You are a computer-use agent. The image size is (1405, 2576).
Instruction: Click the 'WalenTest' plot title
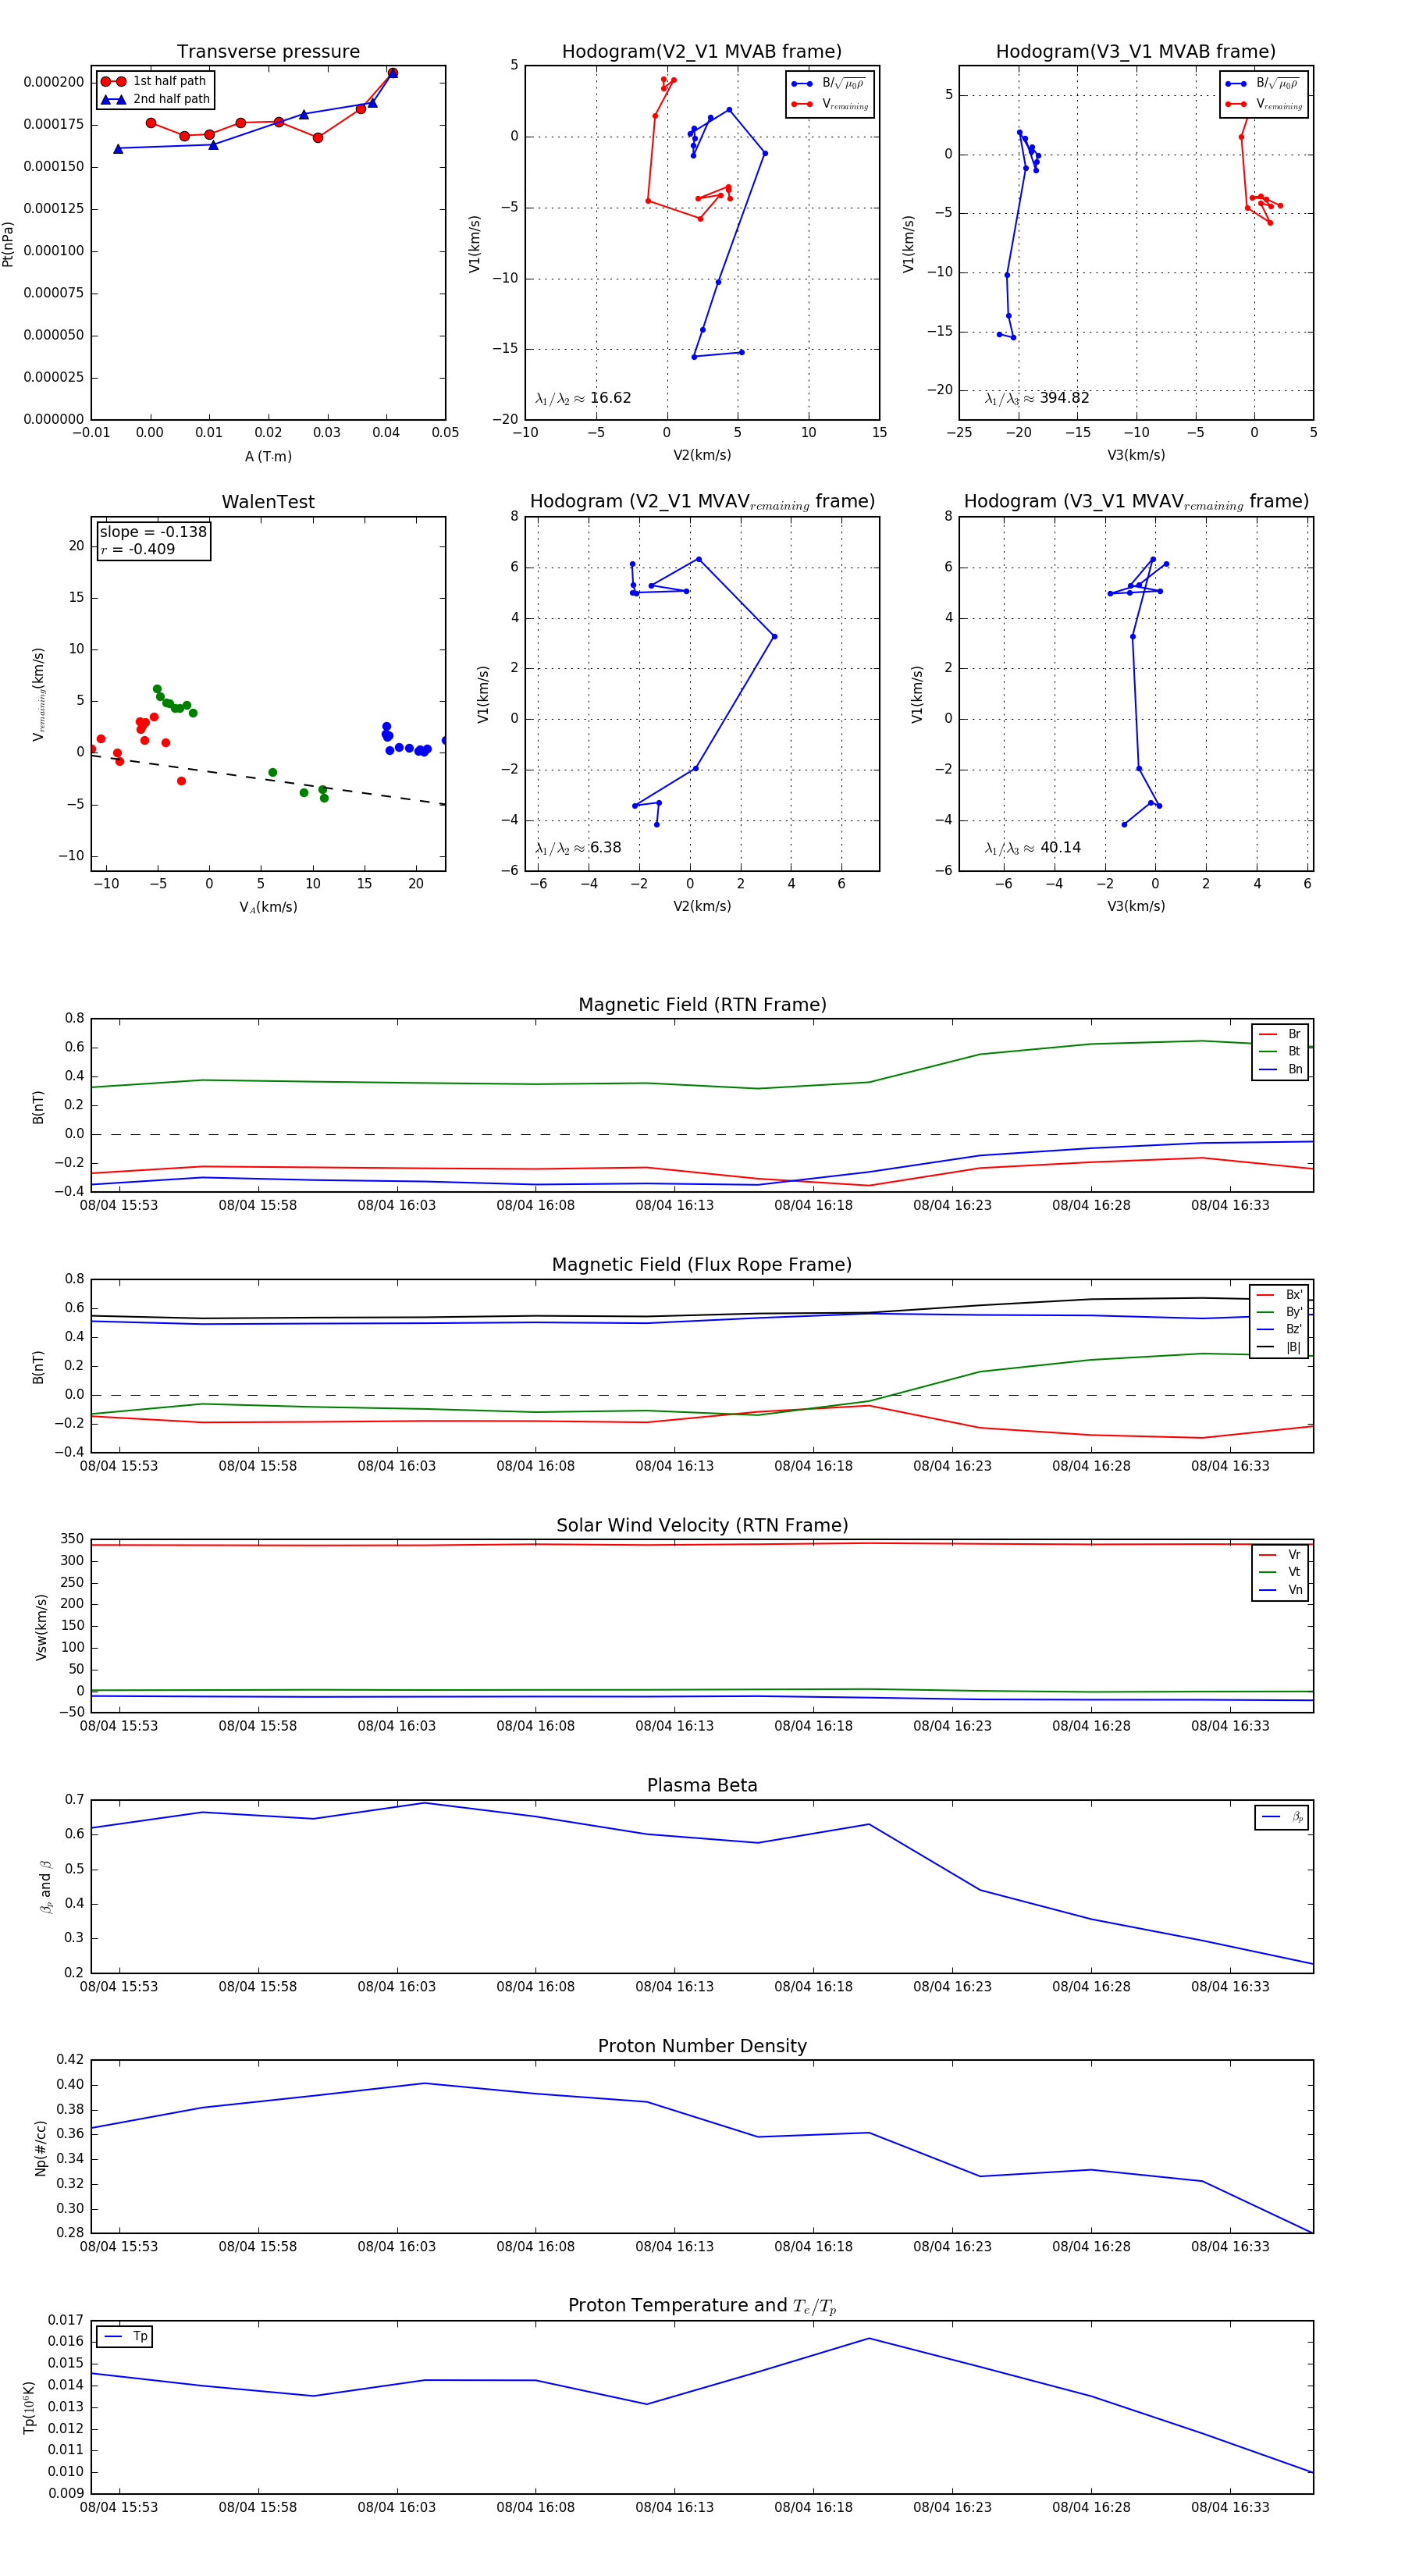pos(268,502)
